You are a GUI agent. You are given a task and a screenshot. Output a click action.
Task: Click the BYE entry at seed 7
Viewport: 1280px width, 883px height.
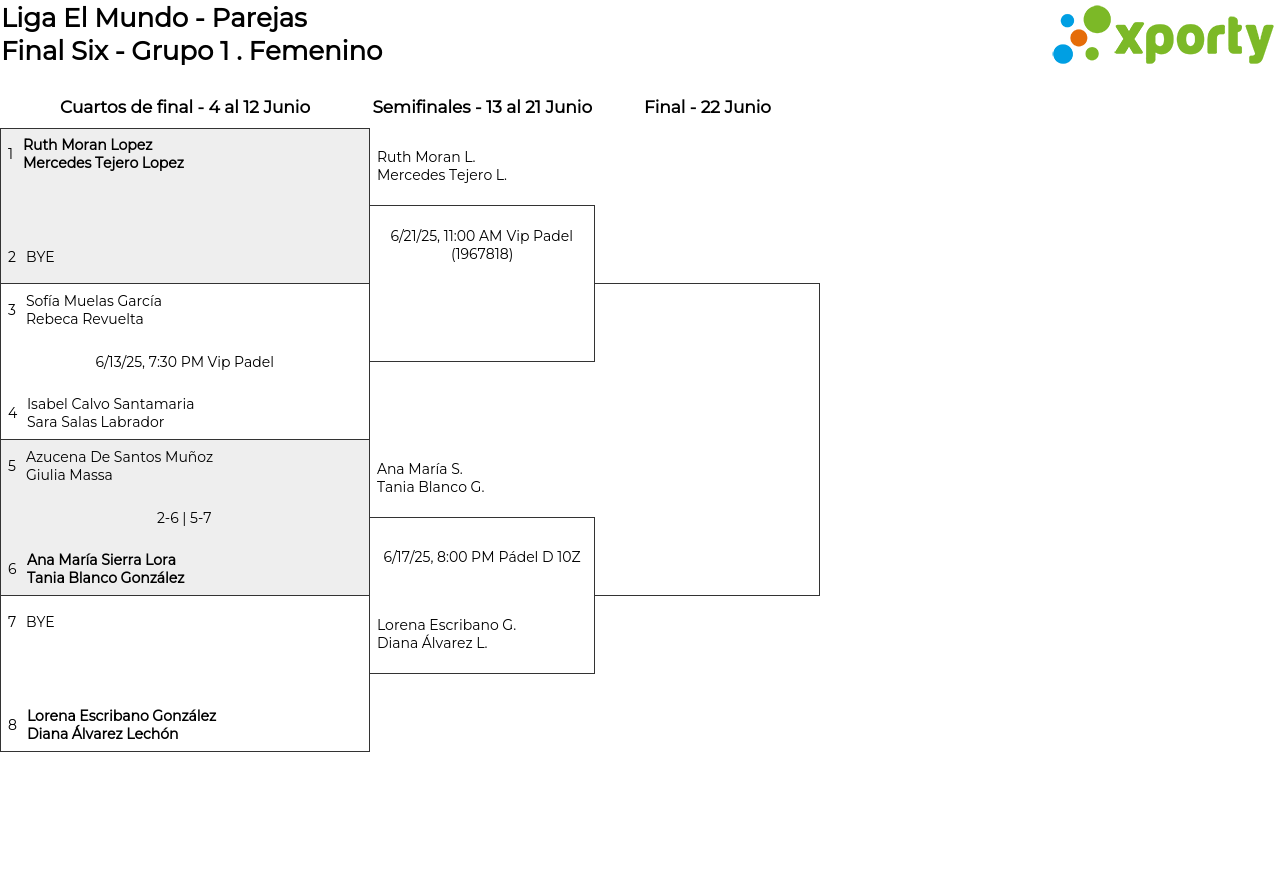40,622
